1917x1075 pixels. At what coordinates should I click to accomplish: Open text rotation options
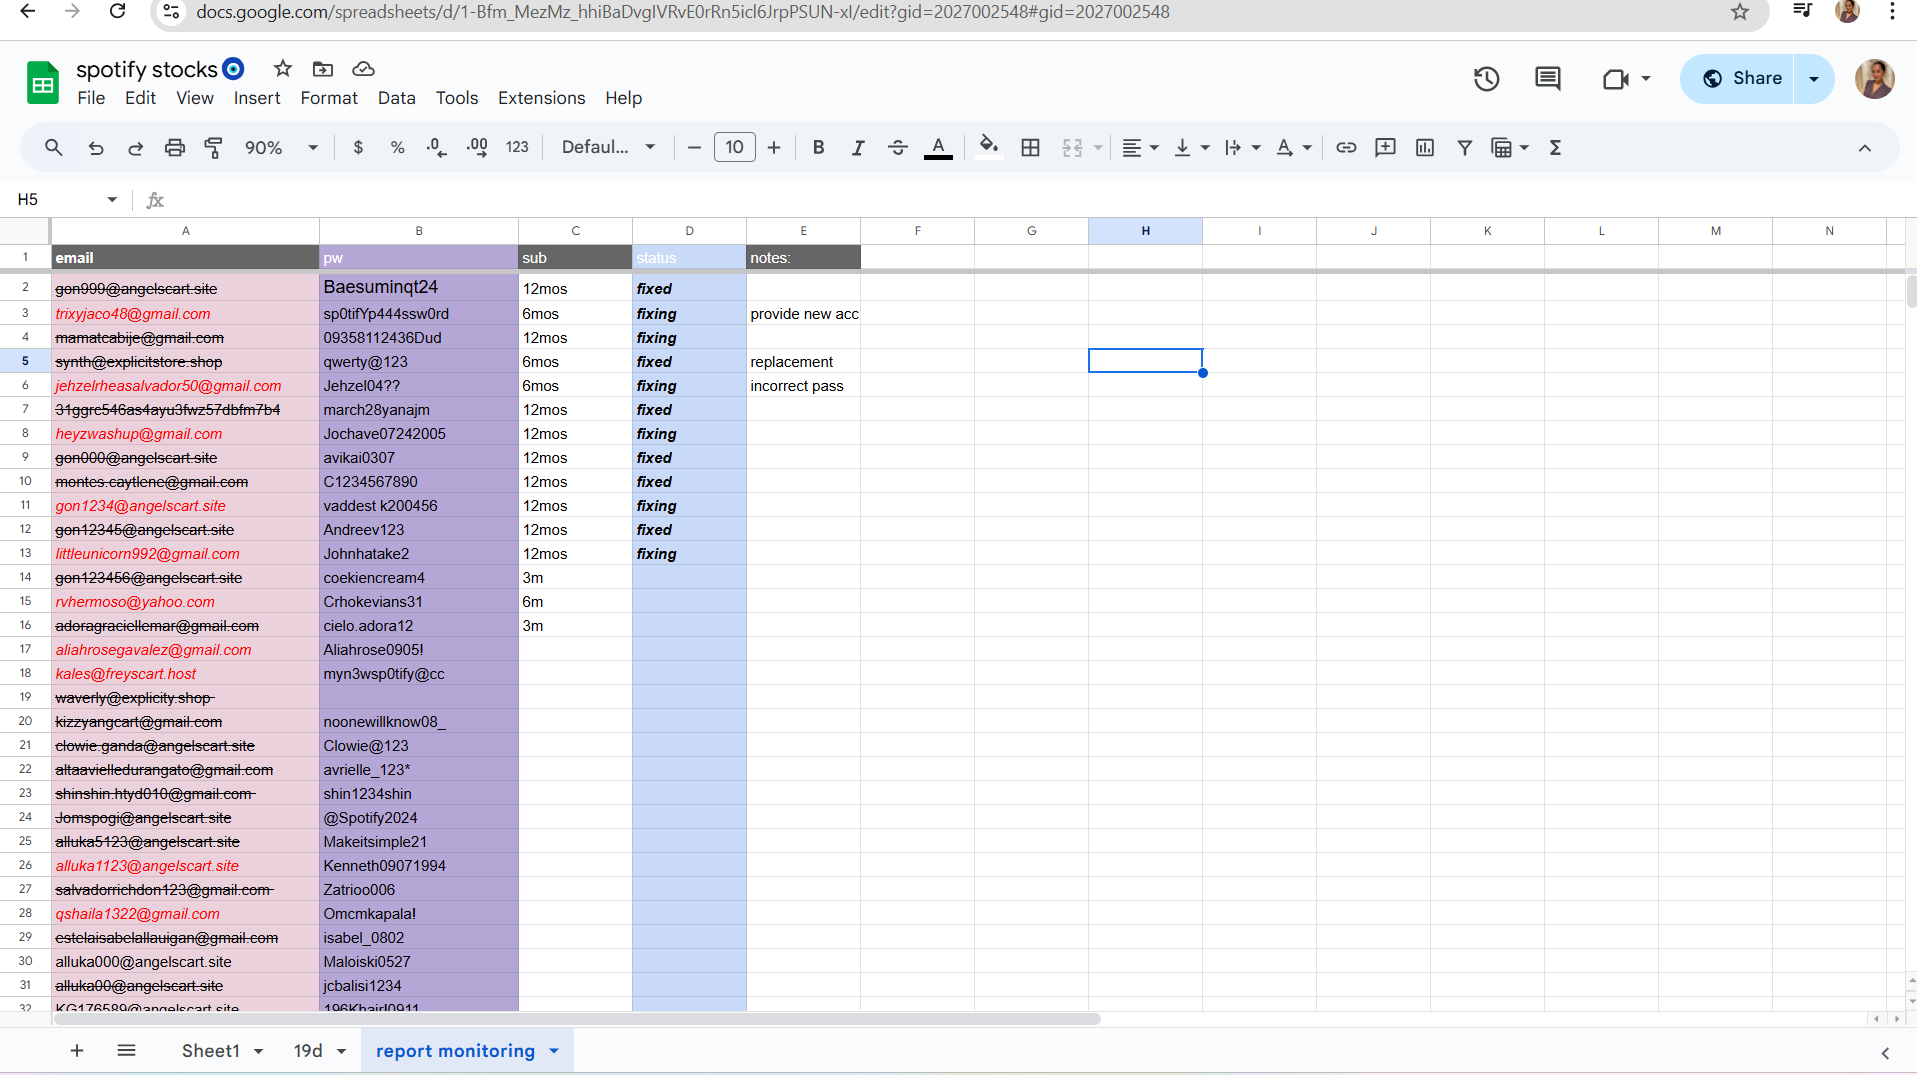(1293, 148)
